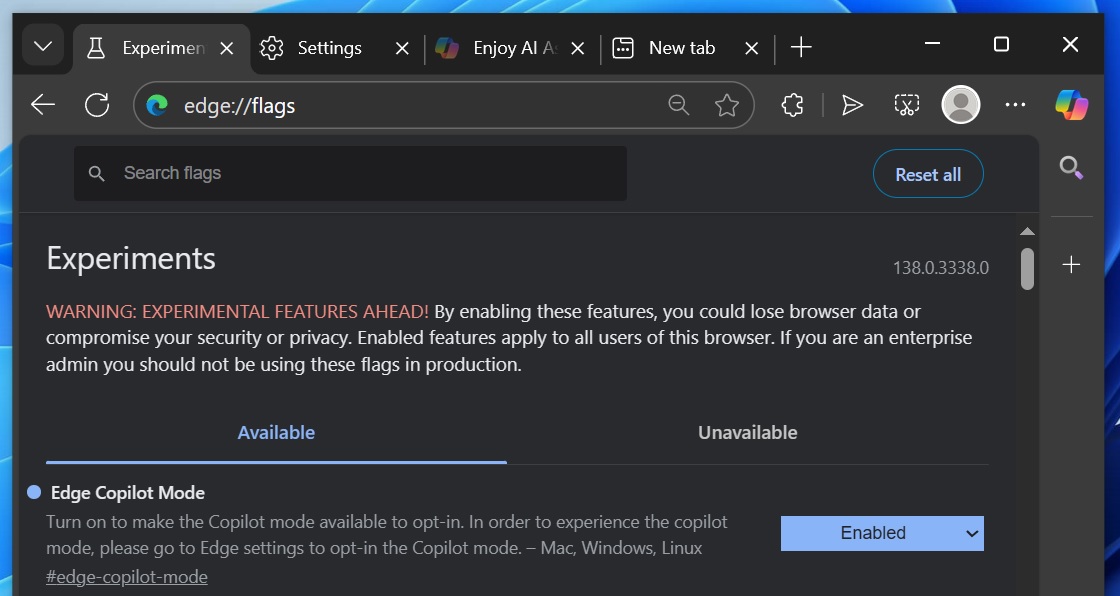The image size is (1120, 596).
Task: Open the Edge Copilot Mode Enabled dropdown
Action: (882, 533)
